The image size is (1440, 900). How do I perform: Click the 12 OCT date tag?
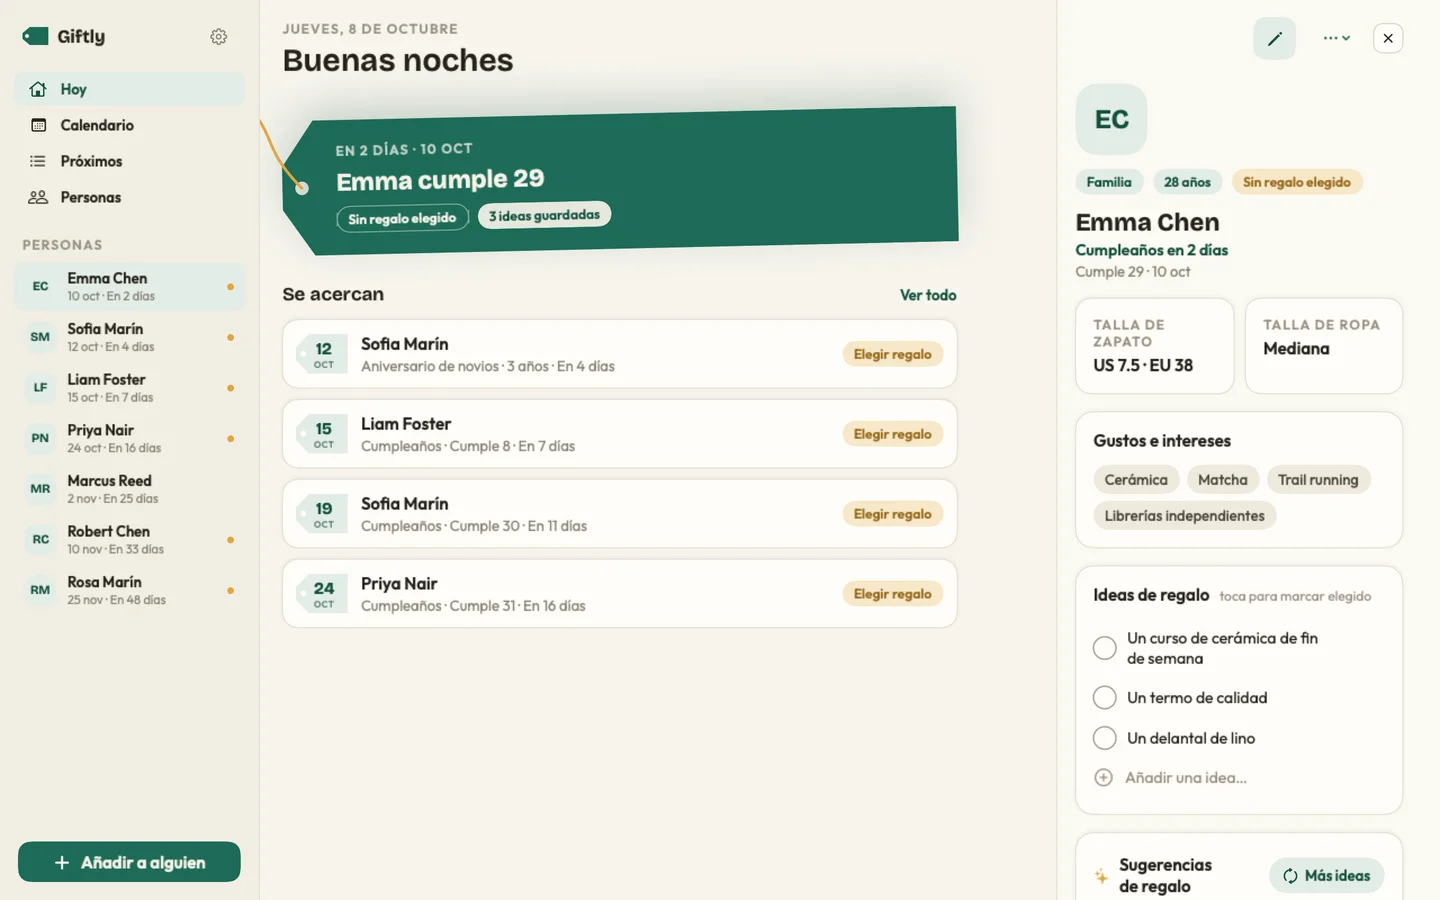[x=322, y=354]
